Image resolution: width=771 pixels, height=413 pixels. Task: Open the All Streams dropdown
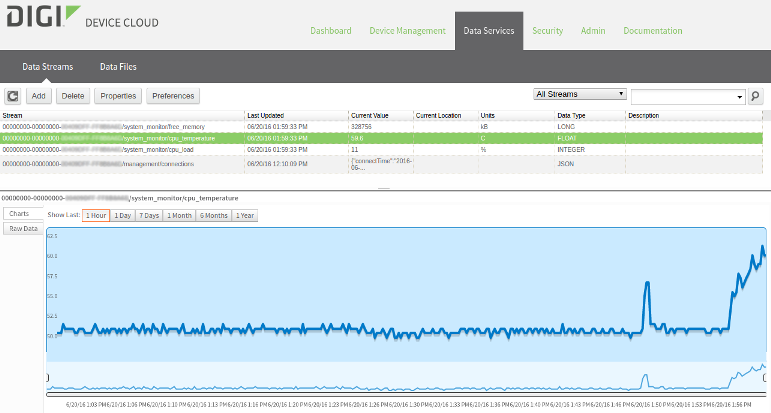580,94
